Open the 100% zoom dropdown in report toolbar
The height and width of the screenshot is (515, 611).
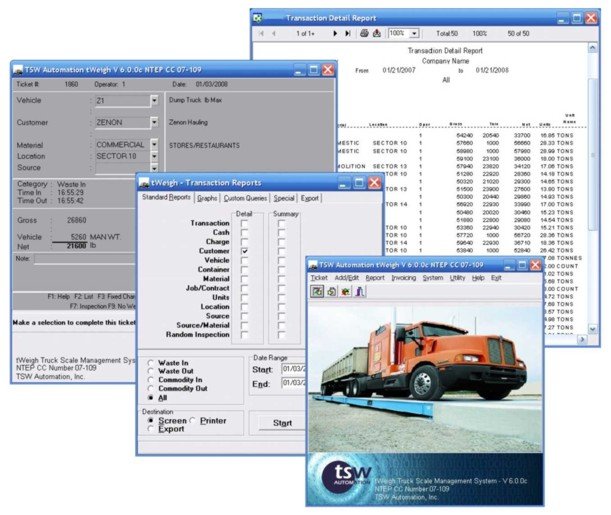(x=415, y=34)
